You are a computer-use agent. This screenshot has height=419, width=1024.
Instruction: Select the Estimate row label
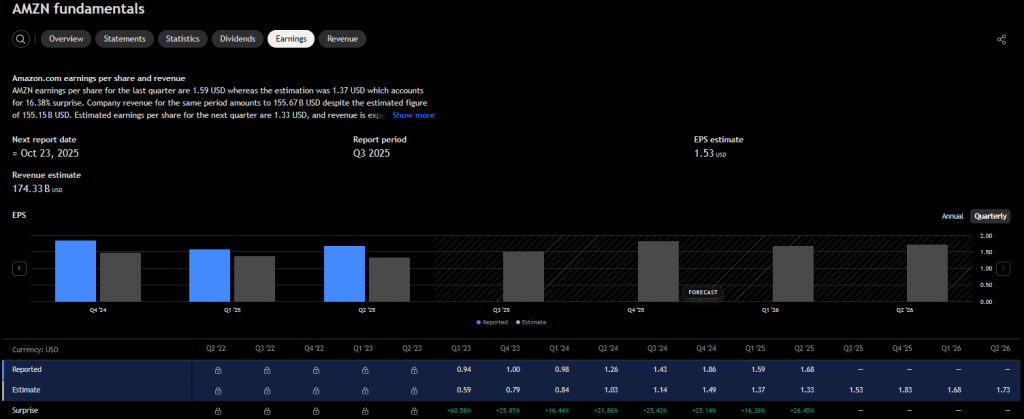coord(25,390)
